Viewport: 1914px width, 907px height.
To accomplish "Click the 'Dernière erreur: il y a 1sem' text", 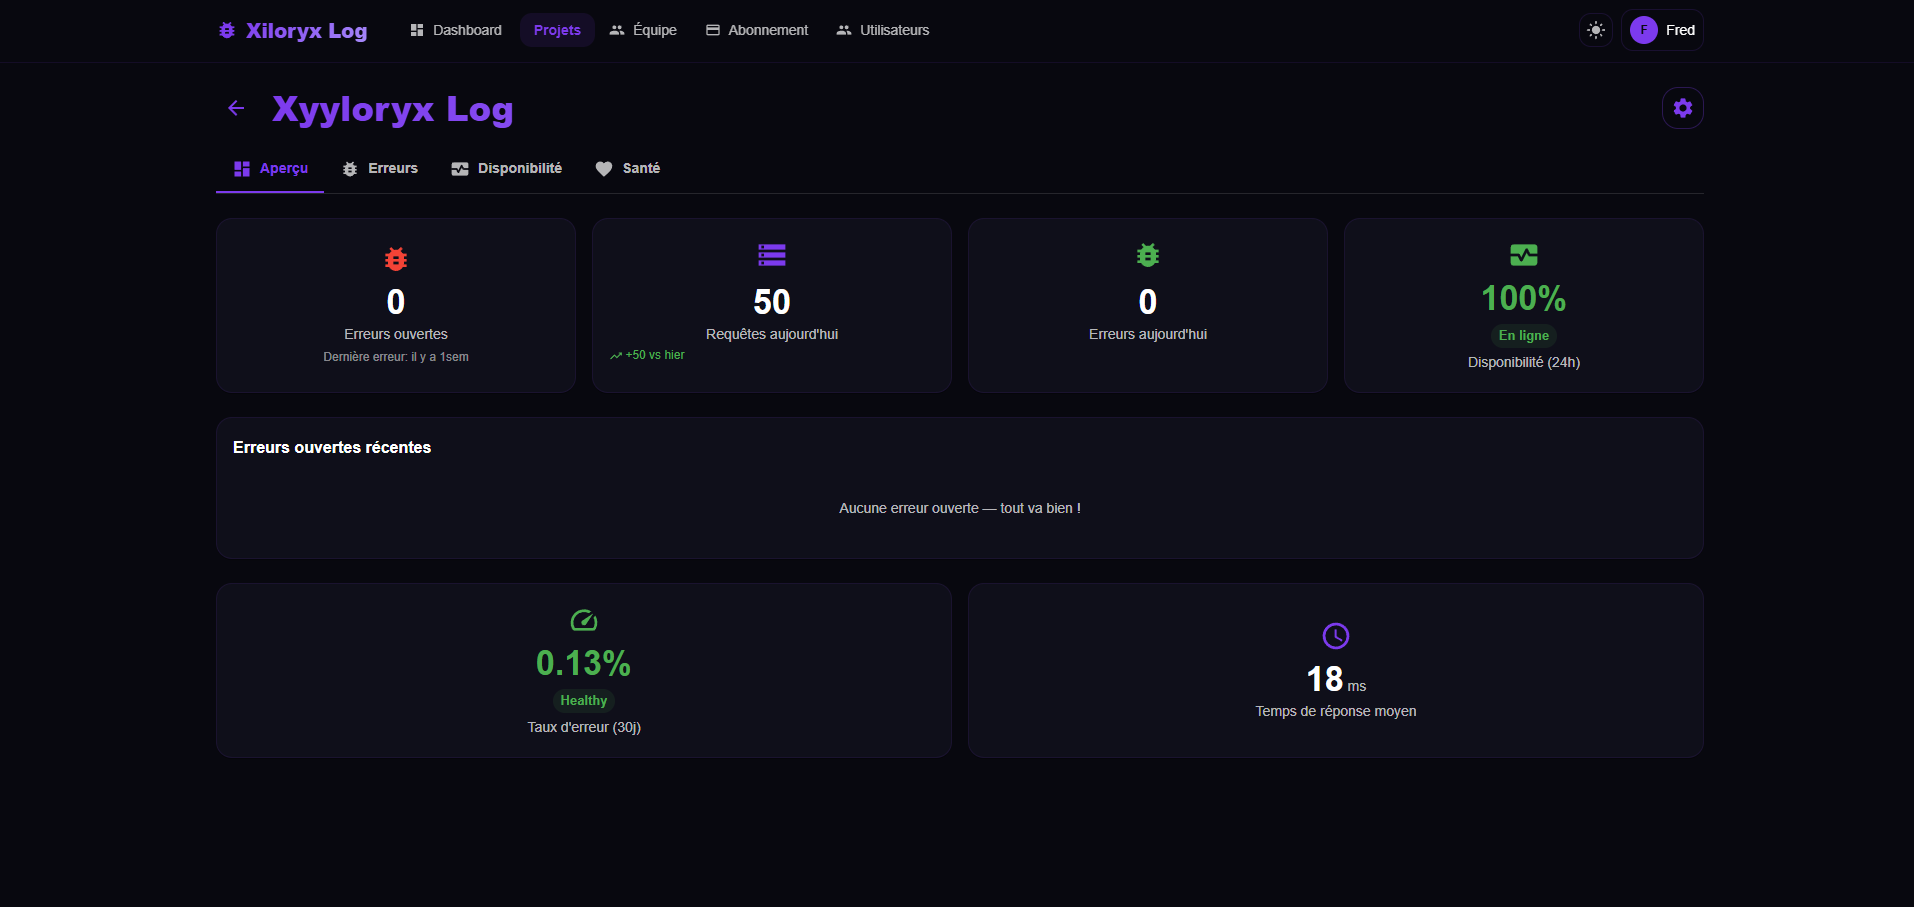I will point(396,357).
